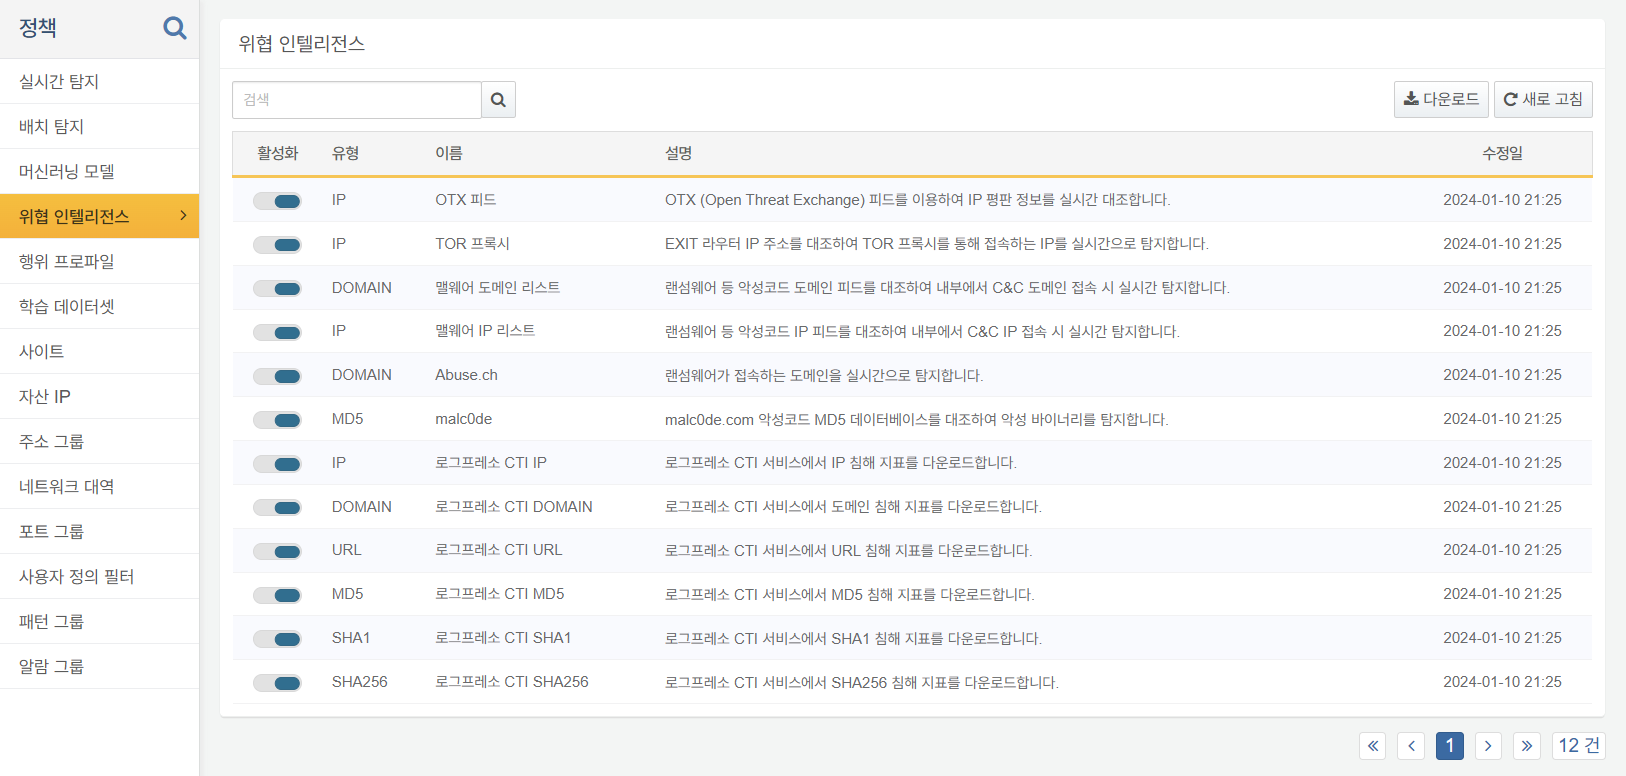
Task: Switch off 맬웨어 IP 리스트 toggle
Action: point(277,333)
